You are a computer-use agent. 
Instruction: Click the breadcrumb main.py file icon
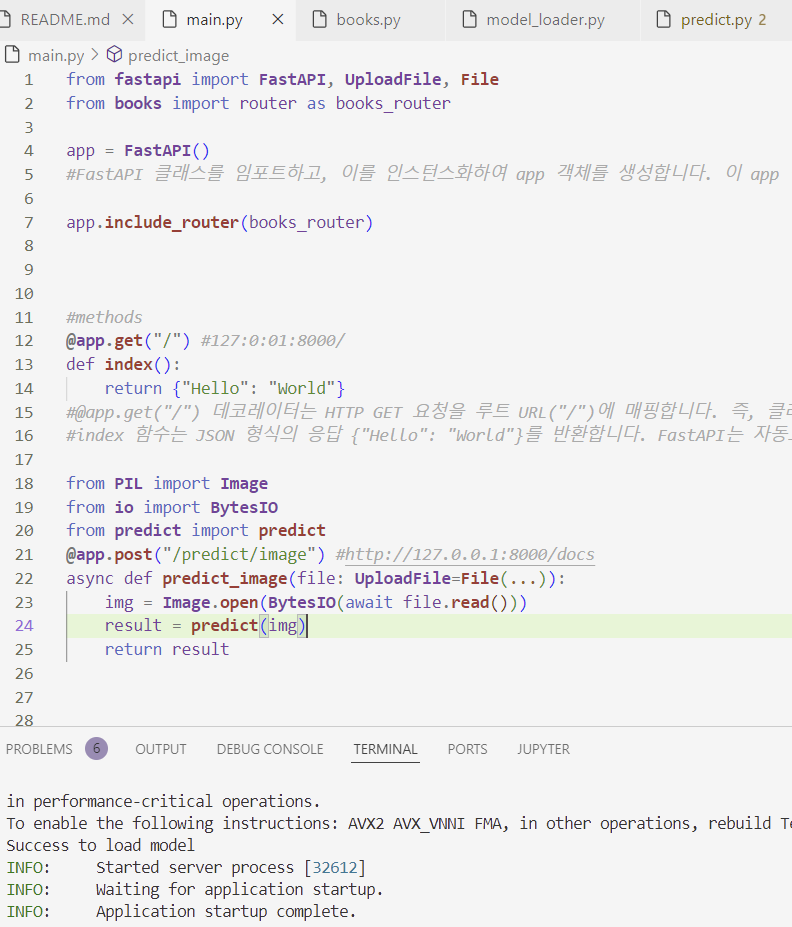point(12,54)
